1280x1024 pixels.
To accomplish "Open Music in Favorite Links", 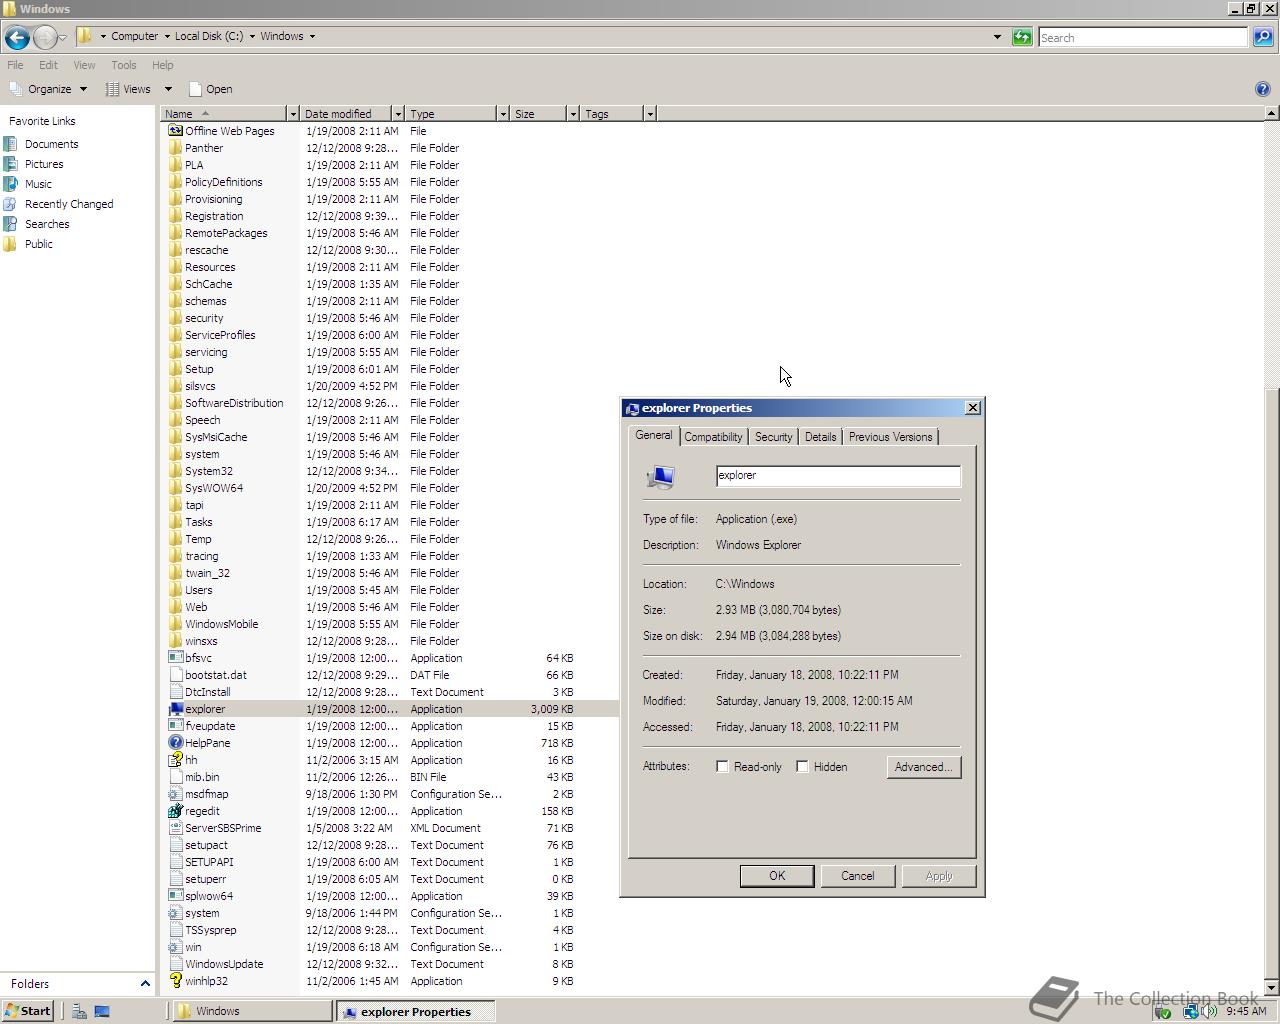I will coord(38,184).
